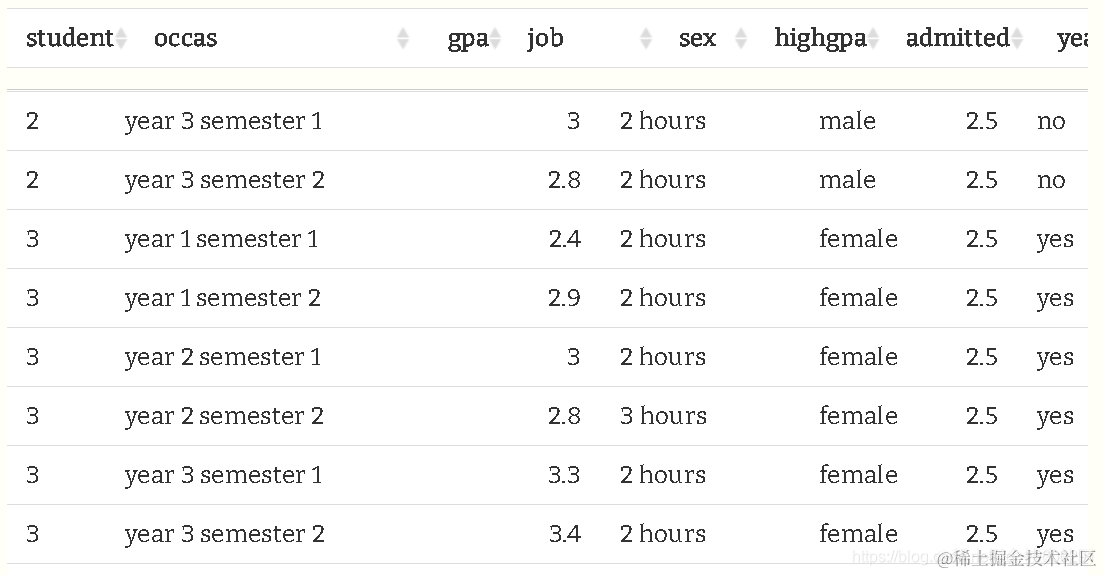Click the sort arrows next to gpa

click(x=495, y=39)
